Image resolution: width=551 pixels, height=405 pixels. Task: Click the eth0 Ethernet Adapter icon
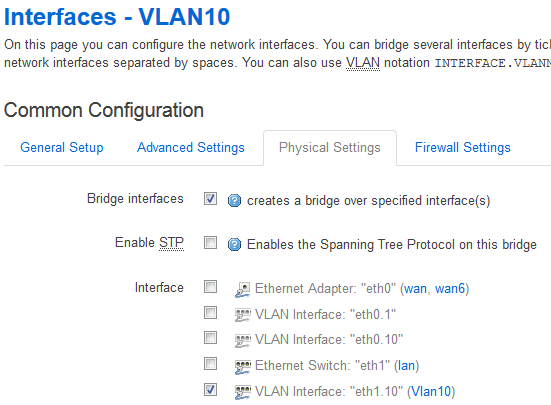tap(242, 289)
